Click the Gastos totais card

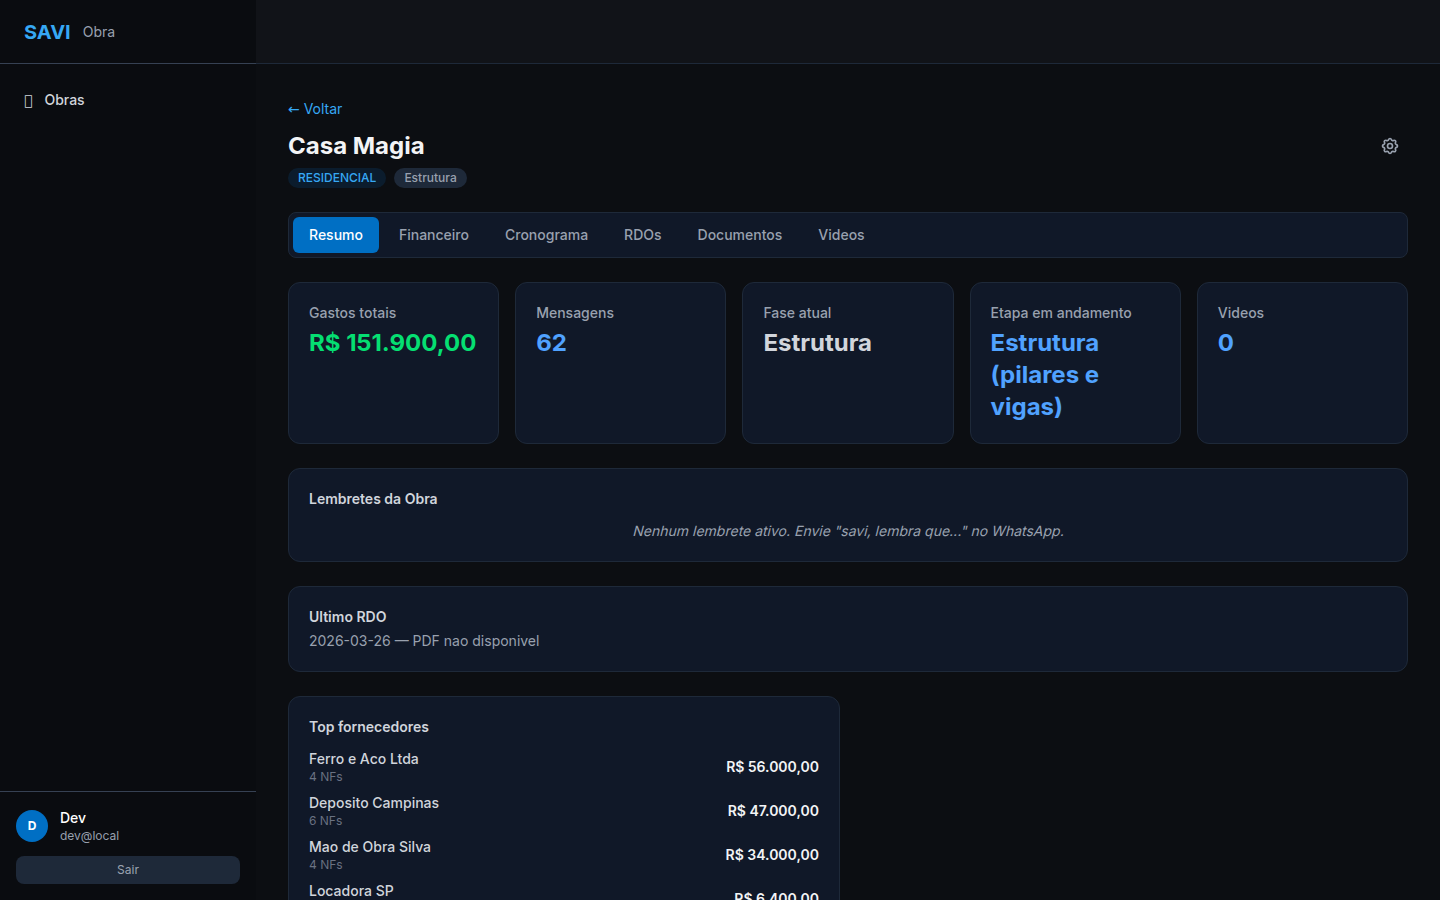pyautogui.click(x=393, y=362)
